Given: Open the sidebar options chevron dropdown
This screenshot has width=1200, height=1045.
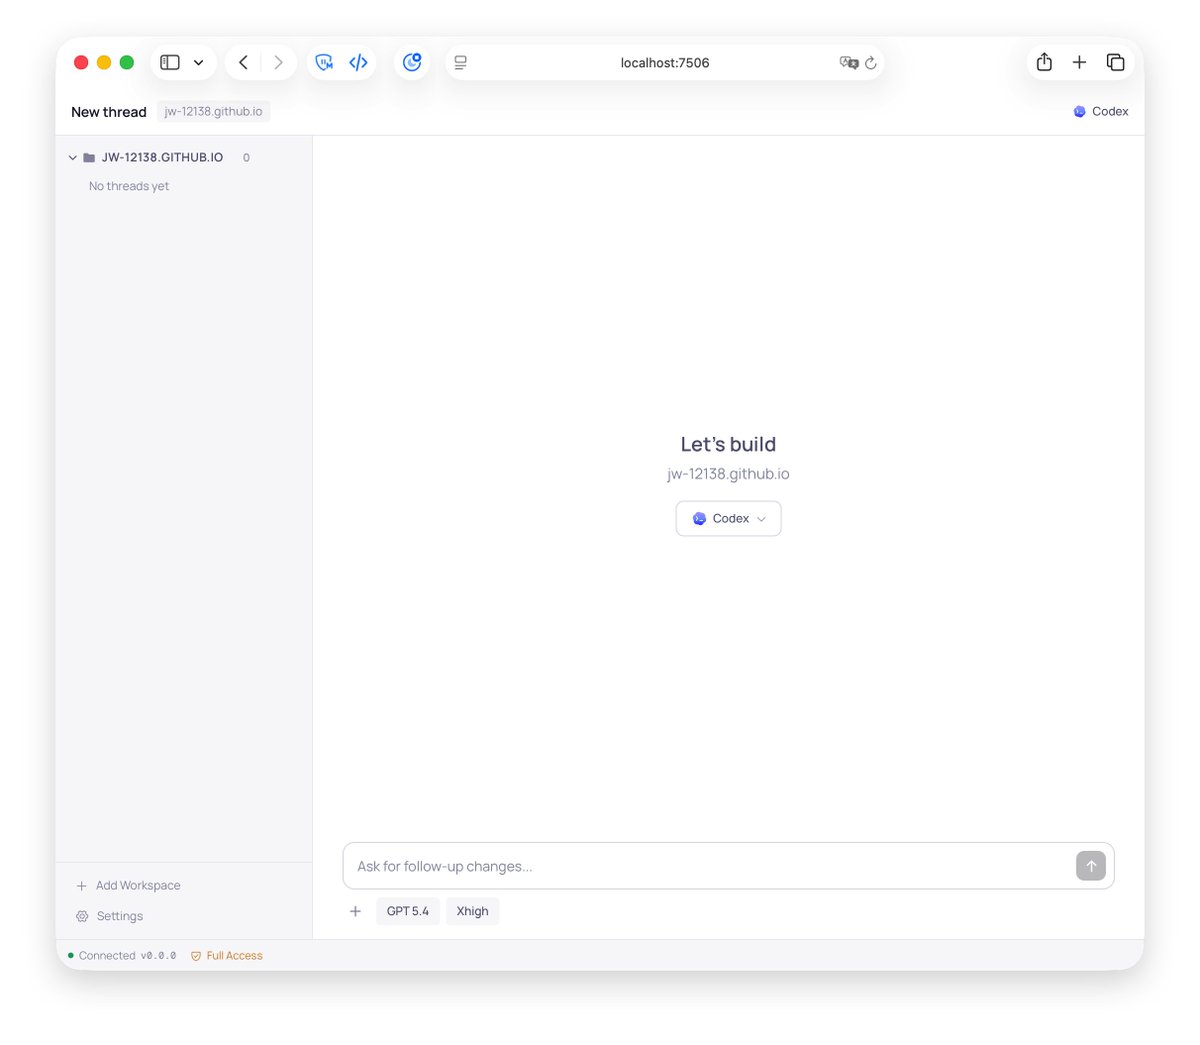Looking at the screenshot, I should pos(199,62).
